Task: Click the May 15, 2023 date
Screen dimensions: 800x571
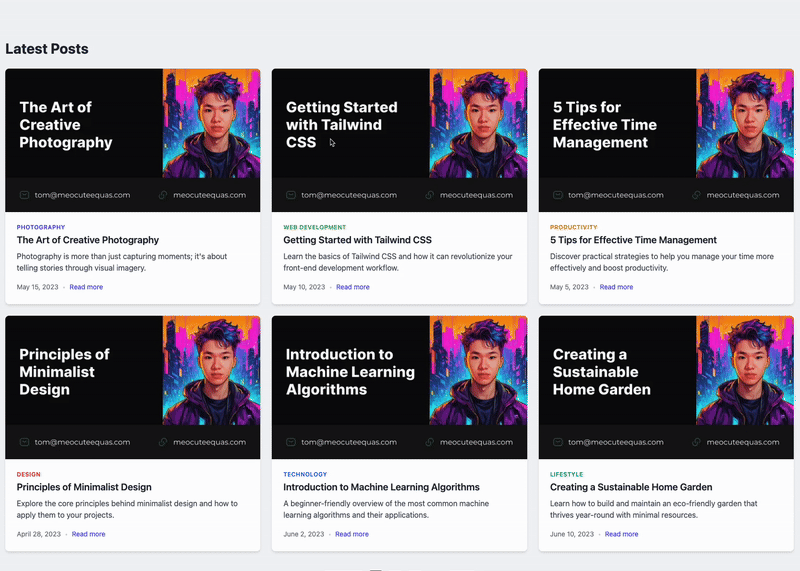Action: 37,287
